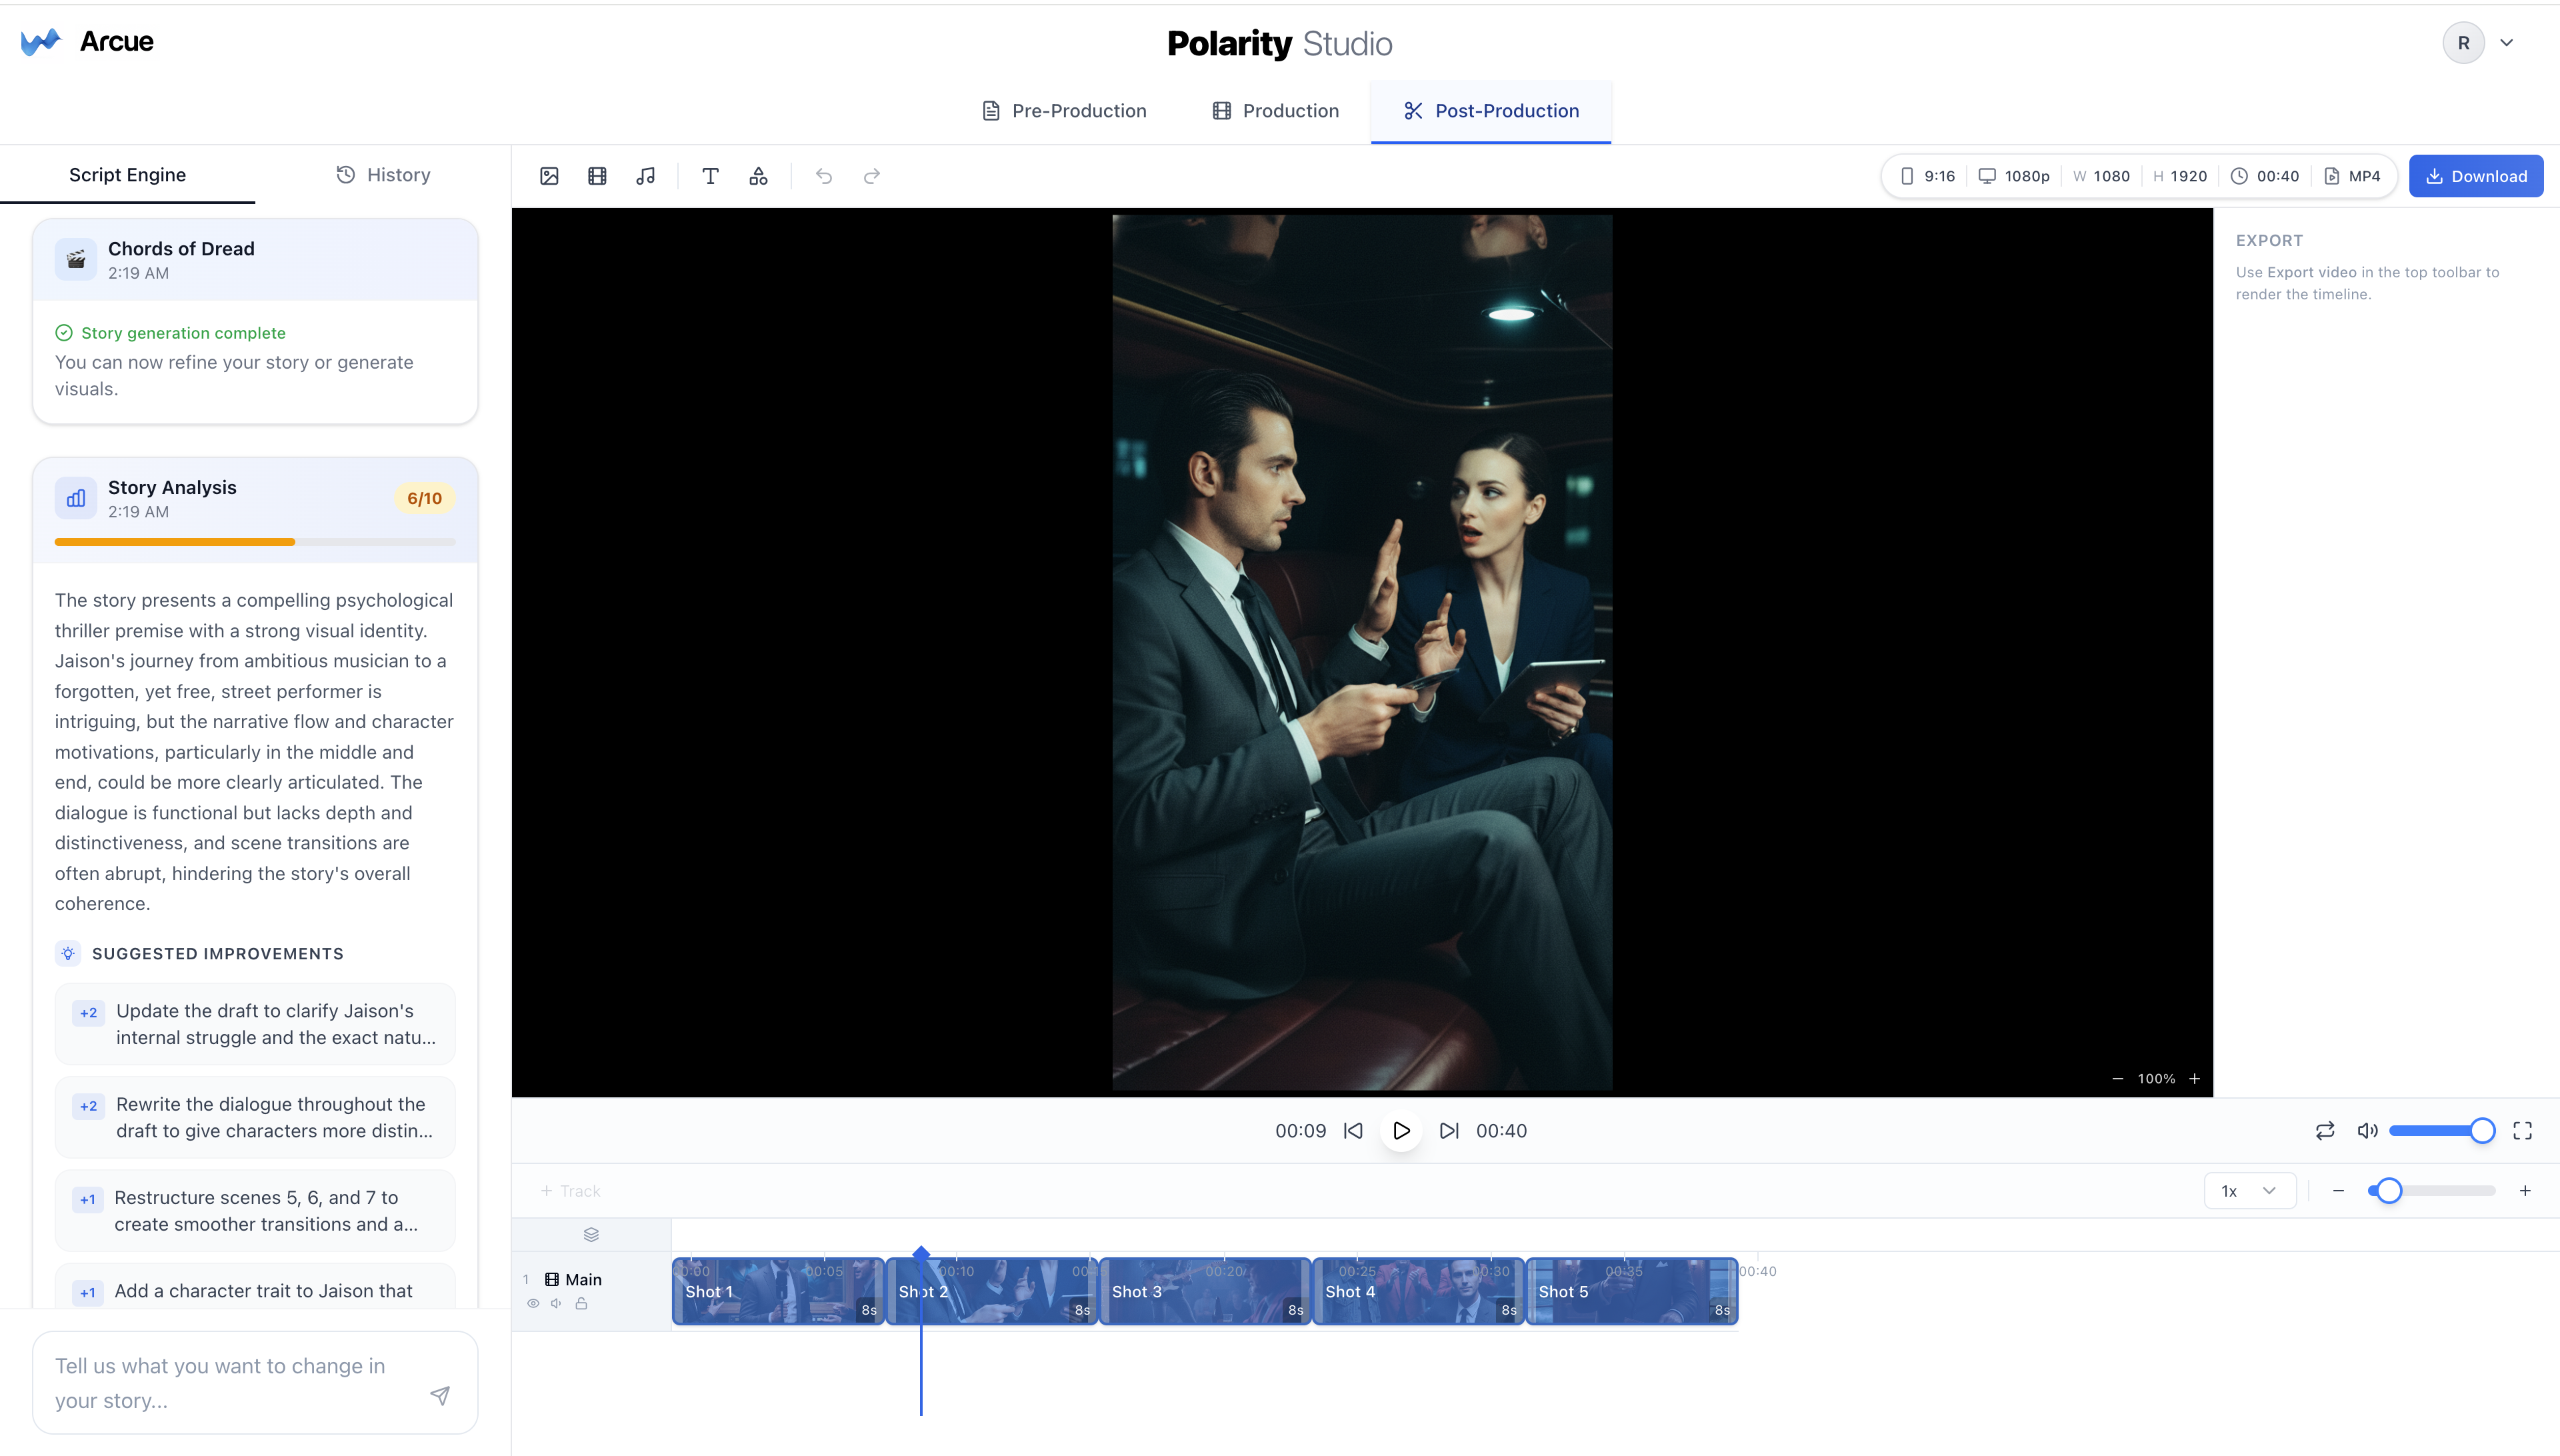The image size is (2560, 1456).
Task: Toggle Main track visibility eye
Action: [x=533, y=1304]
